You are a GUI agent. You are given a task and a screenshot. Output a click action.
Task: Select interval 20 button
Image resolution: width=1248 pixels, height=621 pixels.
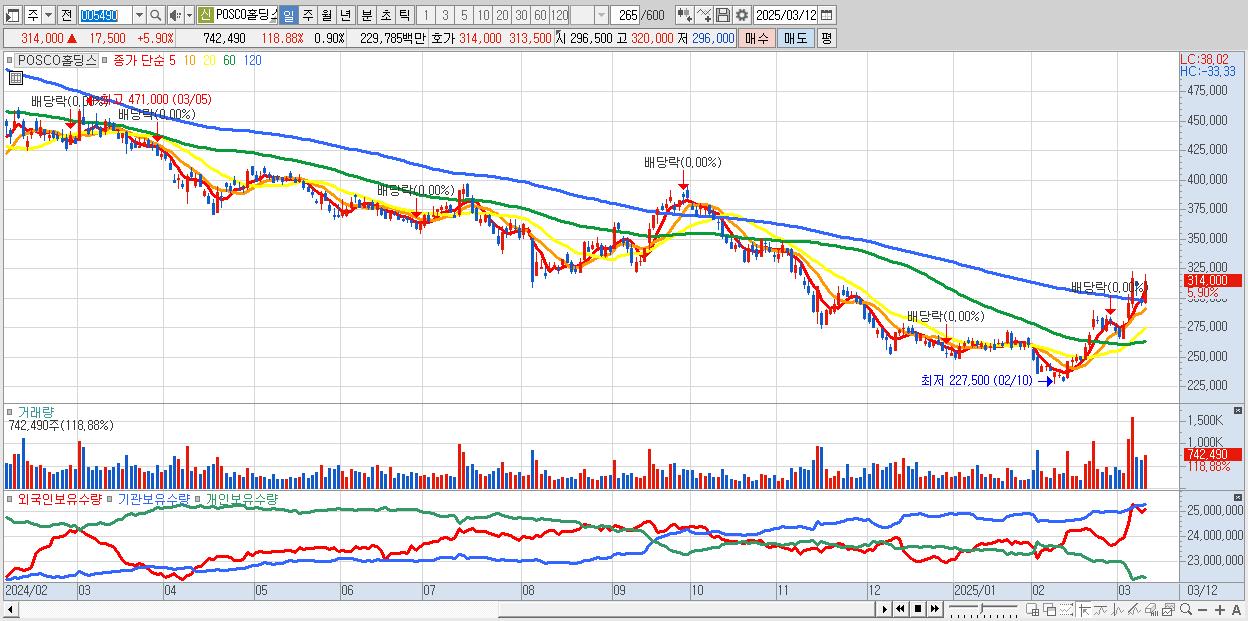[x=502, y=15]
